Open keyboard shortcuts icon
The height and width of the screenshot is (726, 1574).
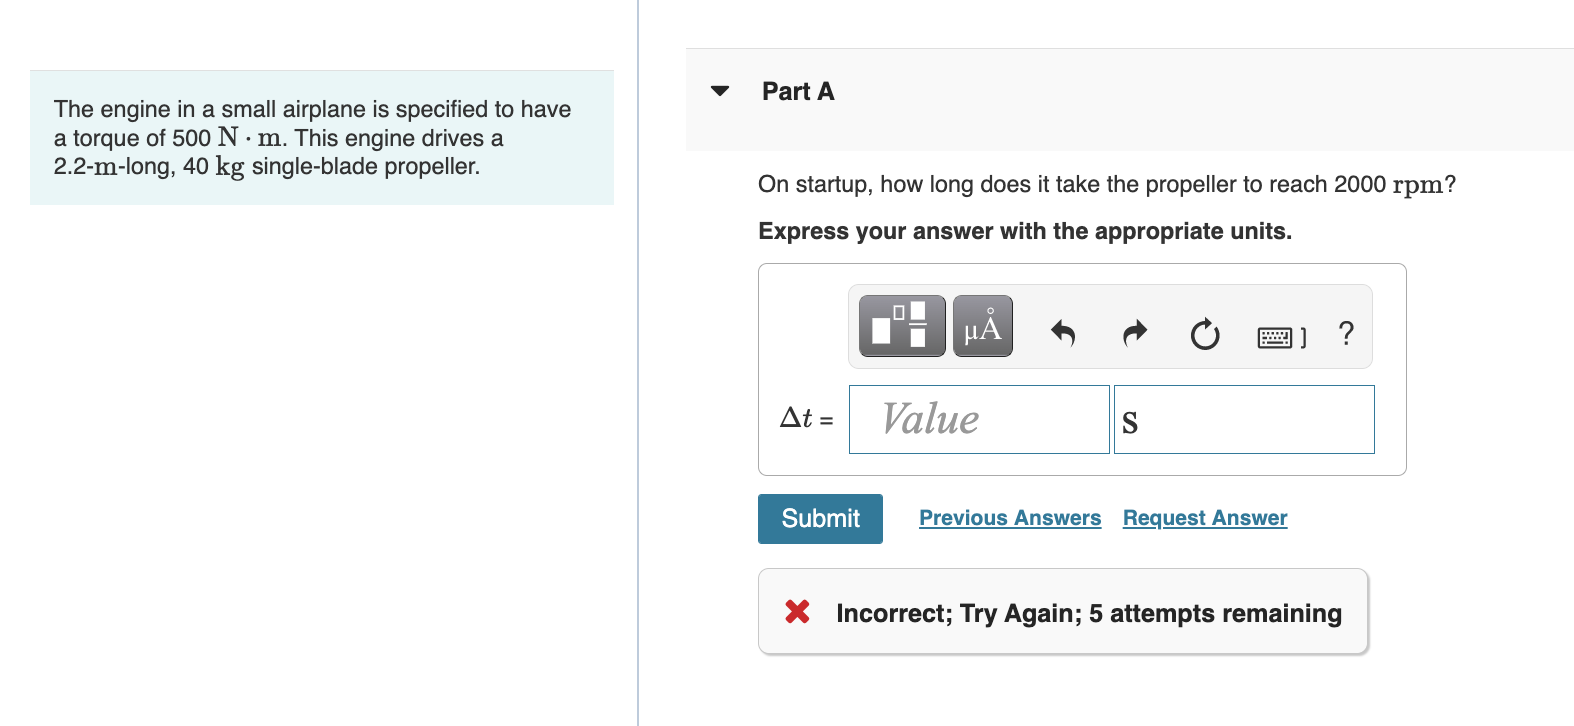[x=1280, y=337]
